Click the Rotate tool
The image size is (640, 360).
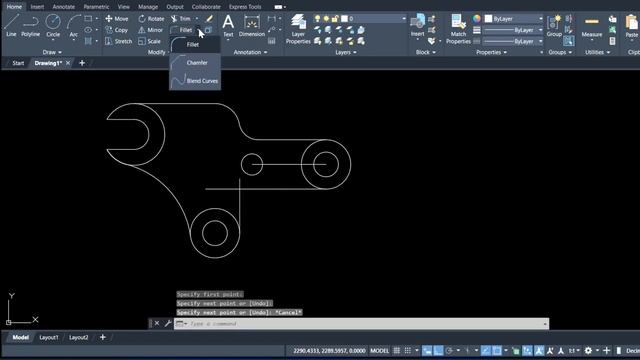151,19
